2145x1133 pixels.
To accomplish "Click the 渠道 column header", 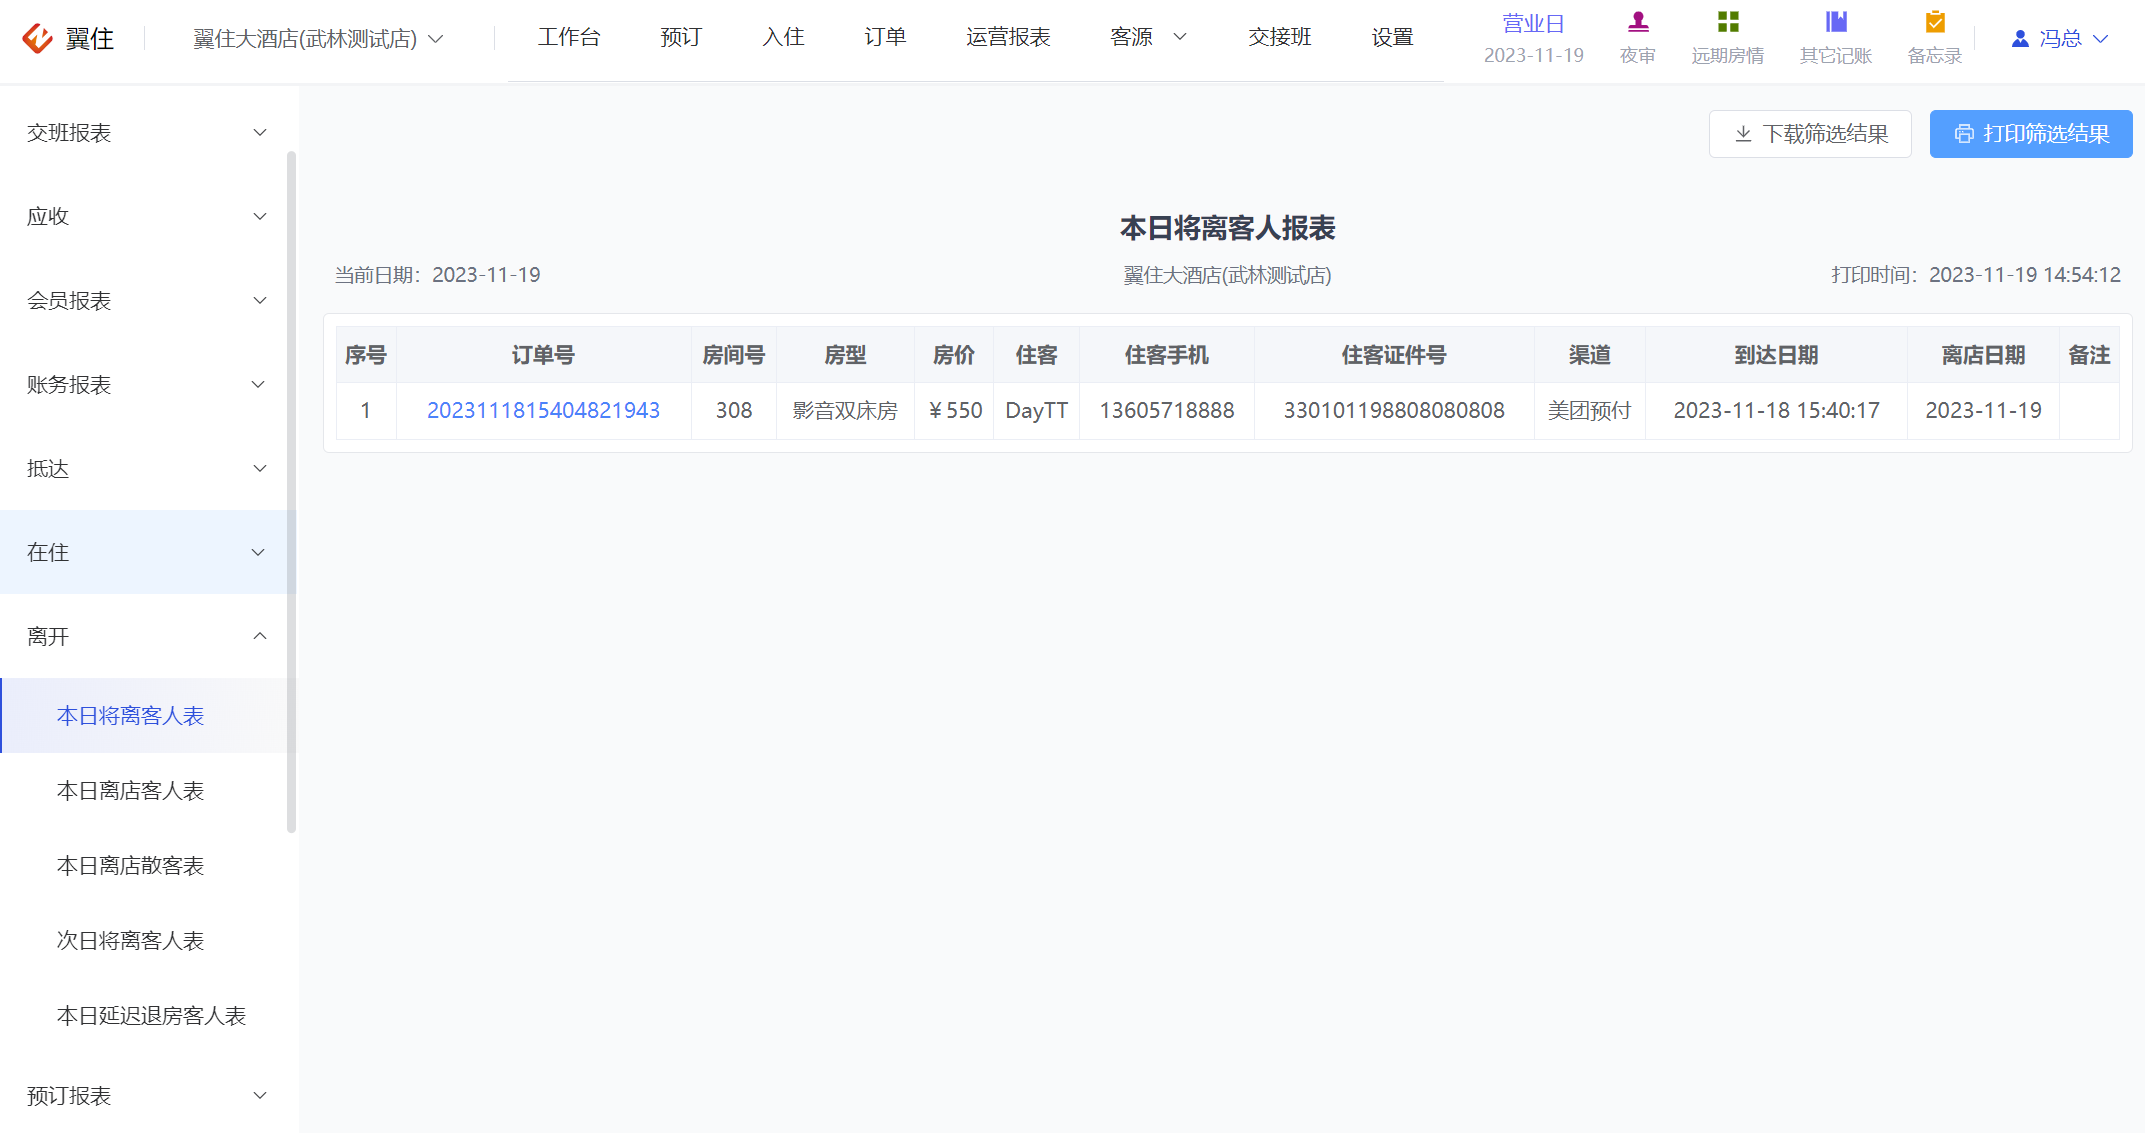I will tap(1590, 355).
